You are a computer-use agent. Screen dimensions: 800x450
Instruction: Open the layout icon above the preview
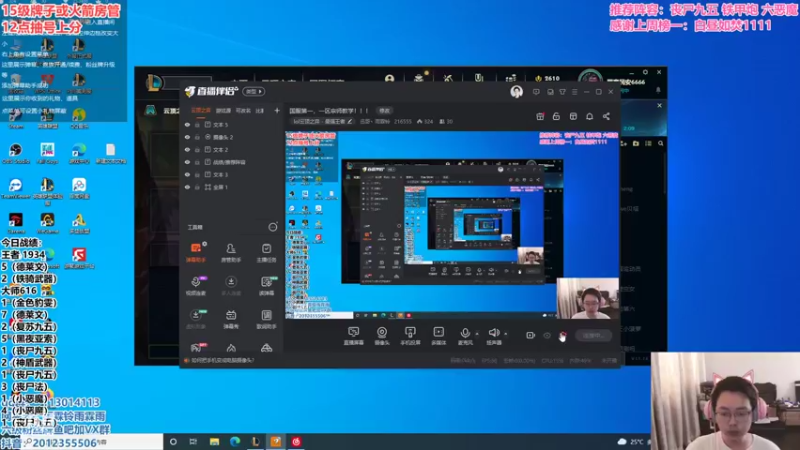pos(573,116)
